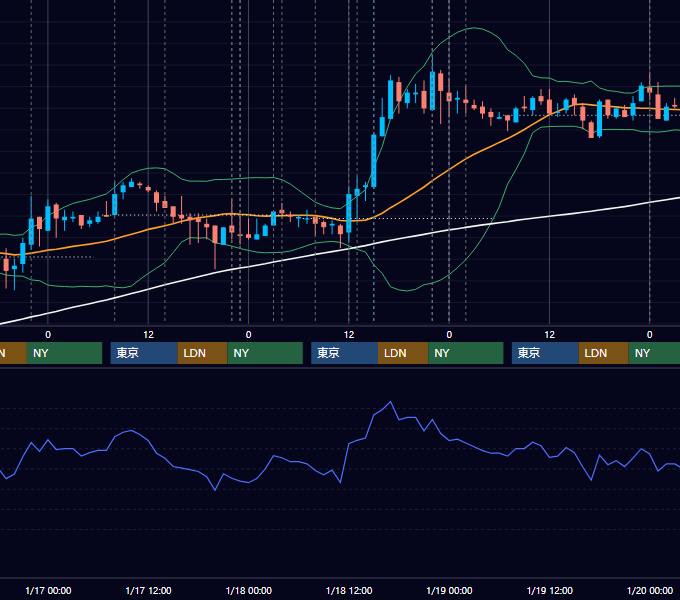This screenshot has width=680, height=600.
Task: Click the NY session block spanning 1/19 00:00
Action: coord(466,353)
